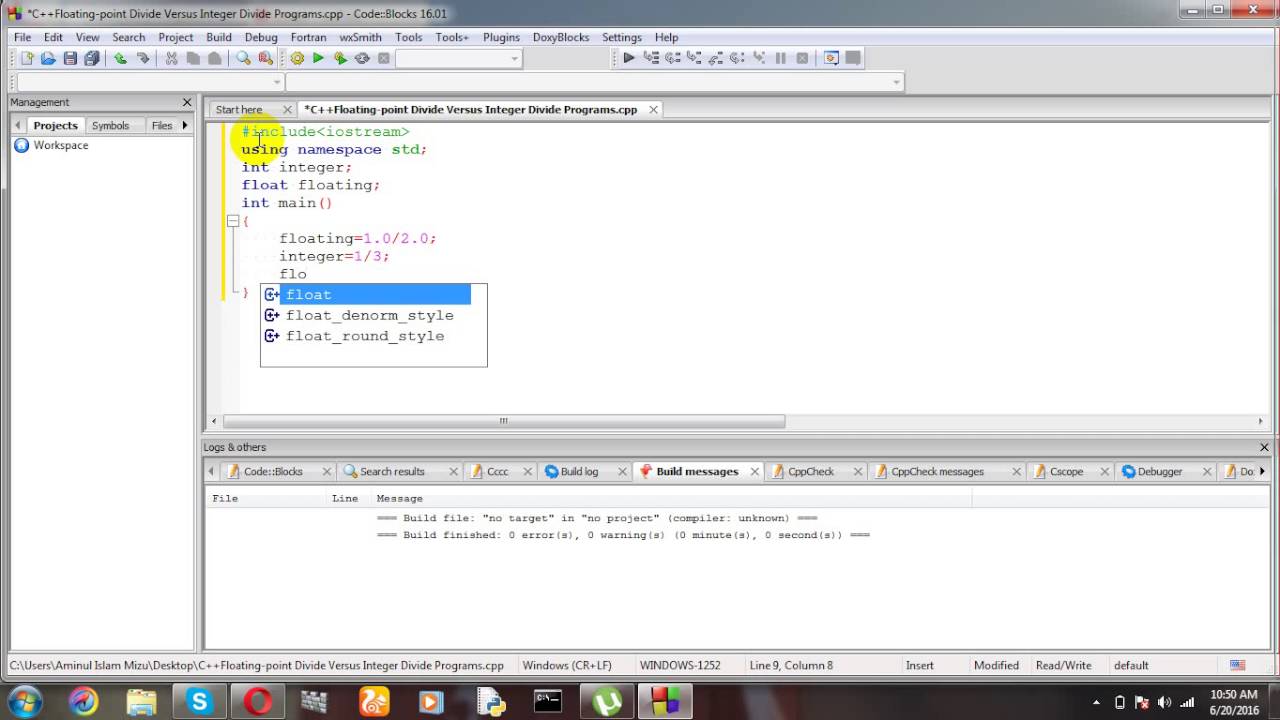
Task: Show Management tabs to the left with the arrow
Action: pyautogui.click(x=17, y=125)
